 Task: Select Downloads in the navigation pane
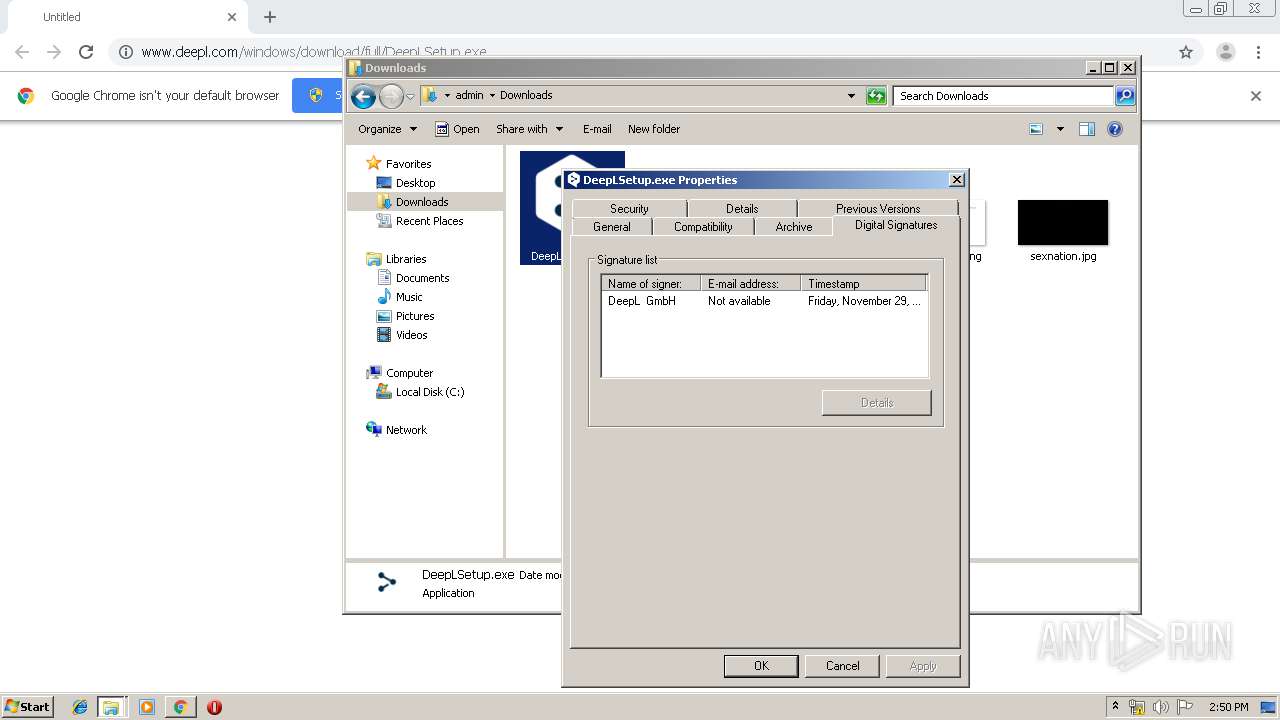pos(421,202)
